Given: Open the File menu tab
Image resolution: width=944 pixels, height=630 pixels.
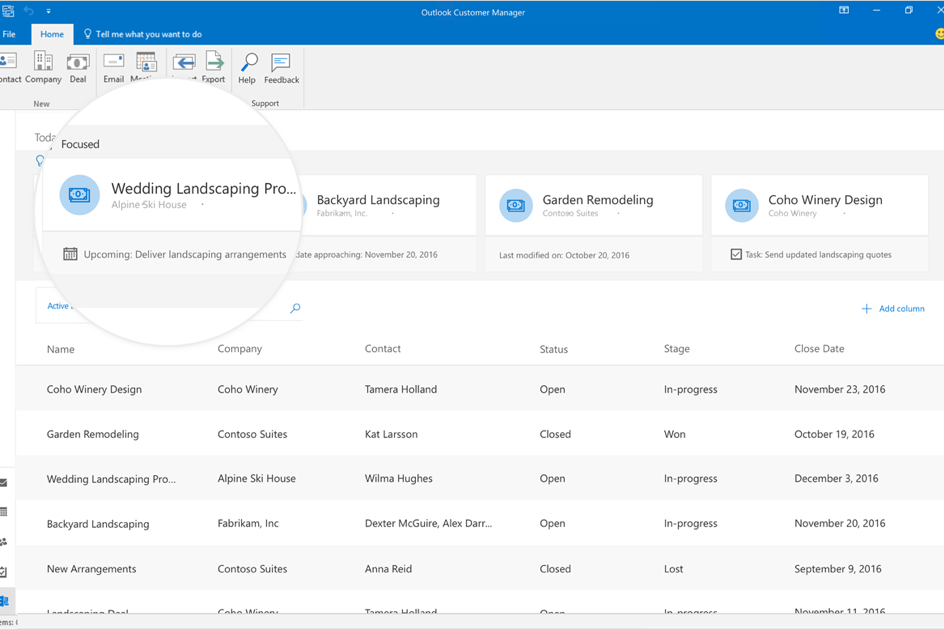Looking at the screenshot, I should 9,34.
